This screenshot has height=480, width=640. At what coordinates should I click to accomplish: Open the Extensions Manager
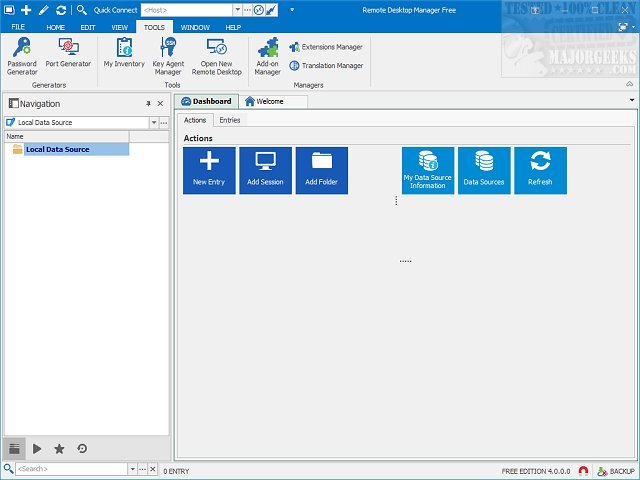[326, 47]
